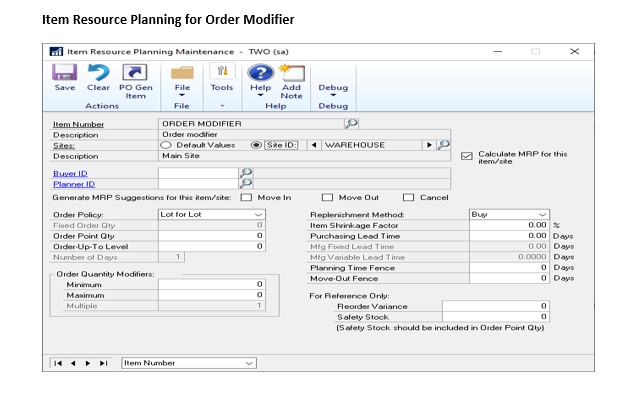Expand the Tools group arrow

pyautogui.click(x=222, y=106)
